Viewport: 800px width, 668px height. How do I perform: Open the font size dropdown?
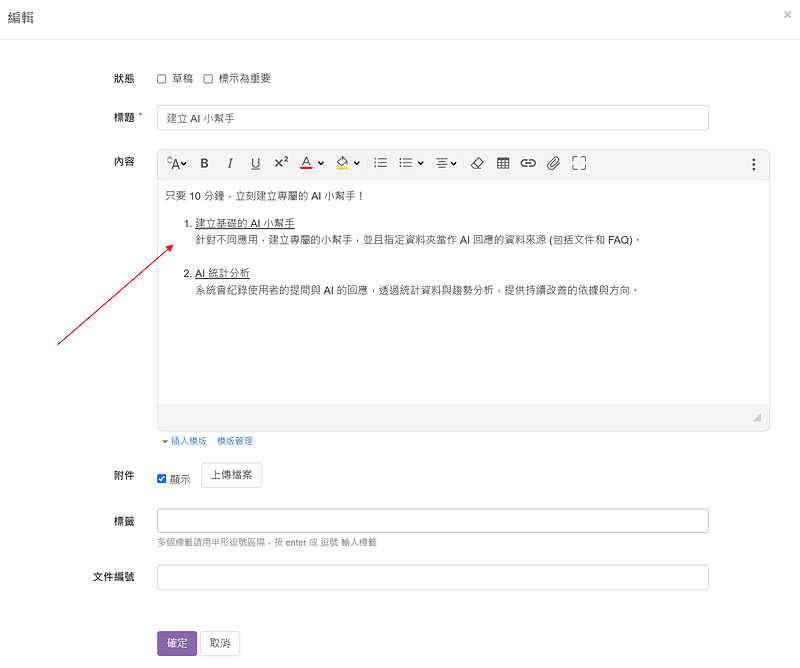176,164
